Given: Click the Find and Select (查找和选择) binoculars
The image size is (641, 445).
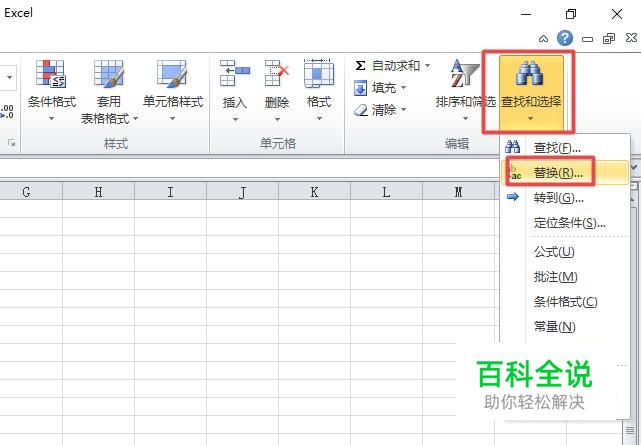Looking at the screenshot, I should [529, 73].
